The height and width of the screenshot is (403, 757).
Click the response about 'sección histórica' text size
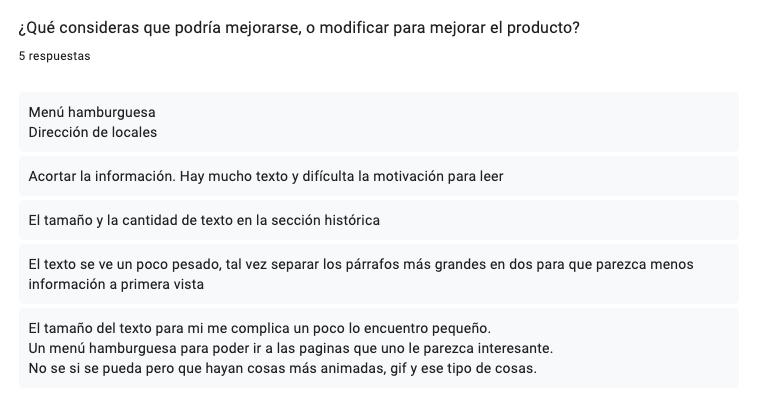tap(204, 220)
